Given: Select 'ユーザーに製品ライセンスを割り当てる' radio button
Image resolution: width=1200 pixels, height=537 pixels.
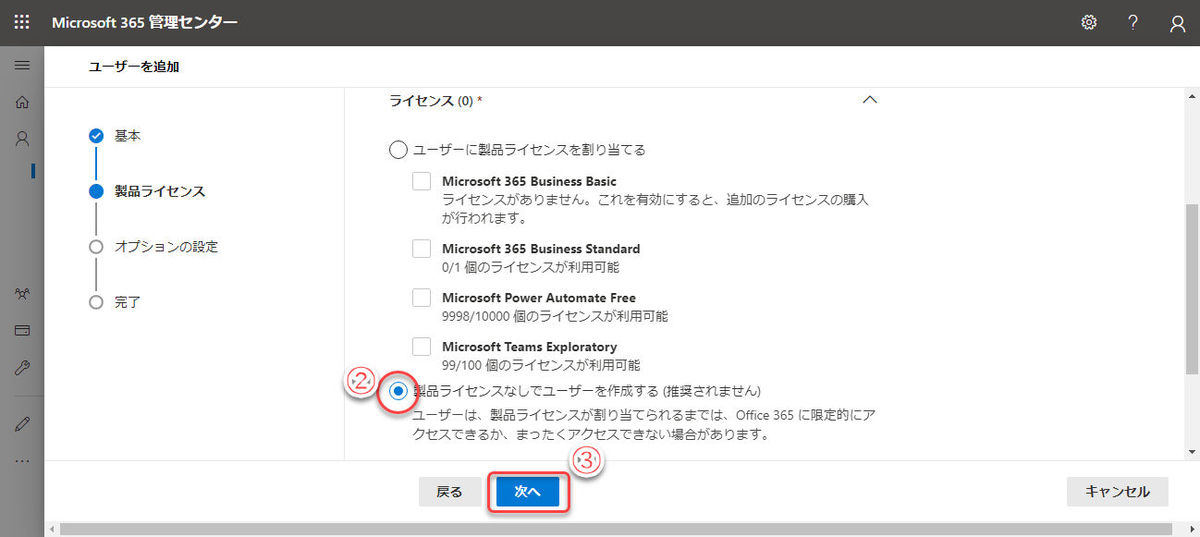Looking at the screenshot, I should coord(398,150).
